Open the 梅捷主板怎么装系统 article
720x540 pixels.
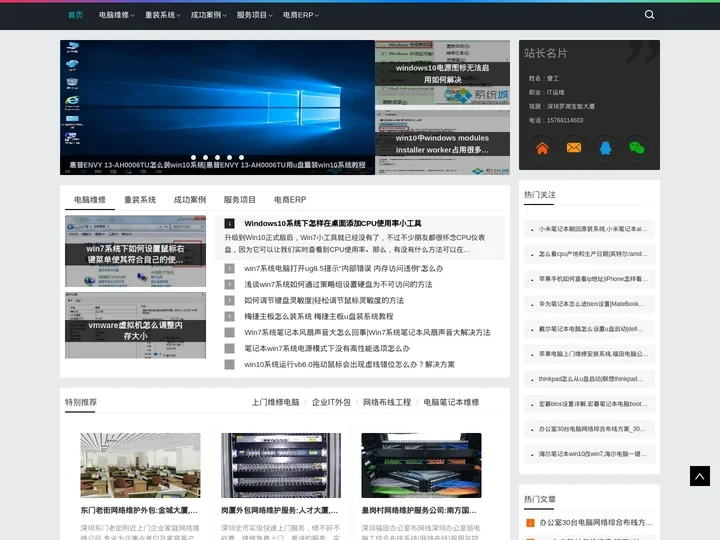pyautogui.click(x=319, y=317)
